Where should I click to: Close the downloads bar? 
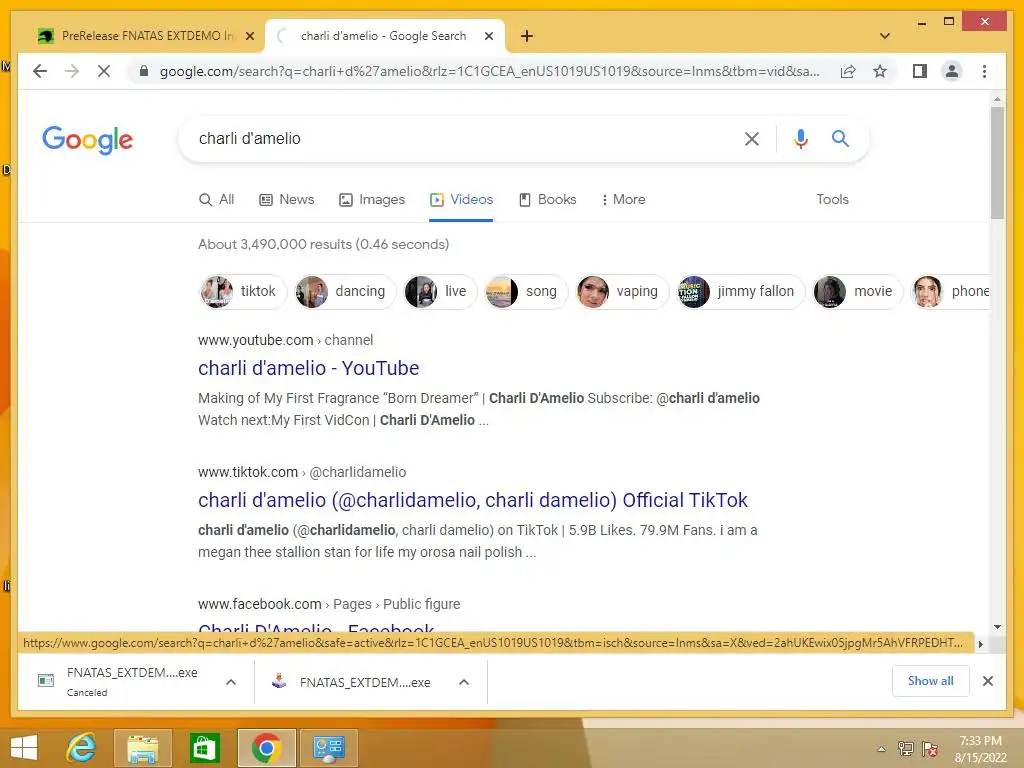(987, 681)
